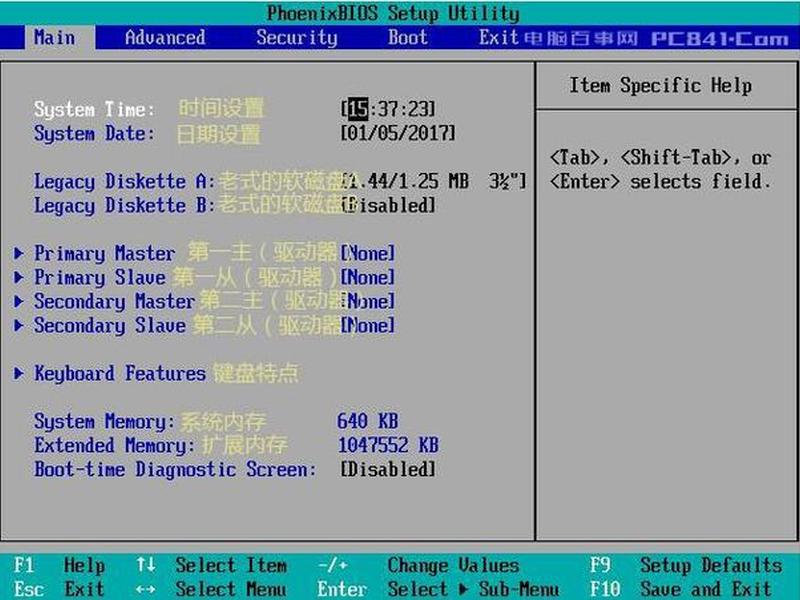Expand the Secondary Slave submenu arrow
Screen dimensions: 800x600
19,325
